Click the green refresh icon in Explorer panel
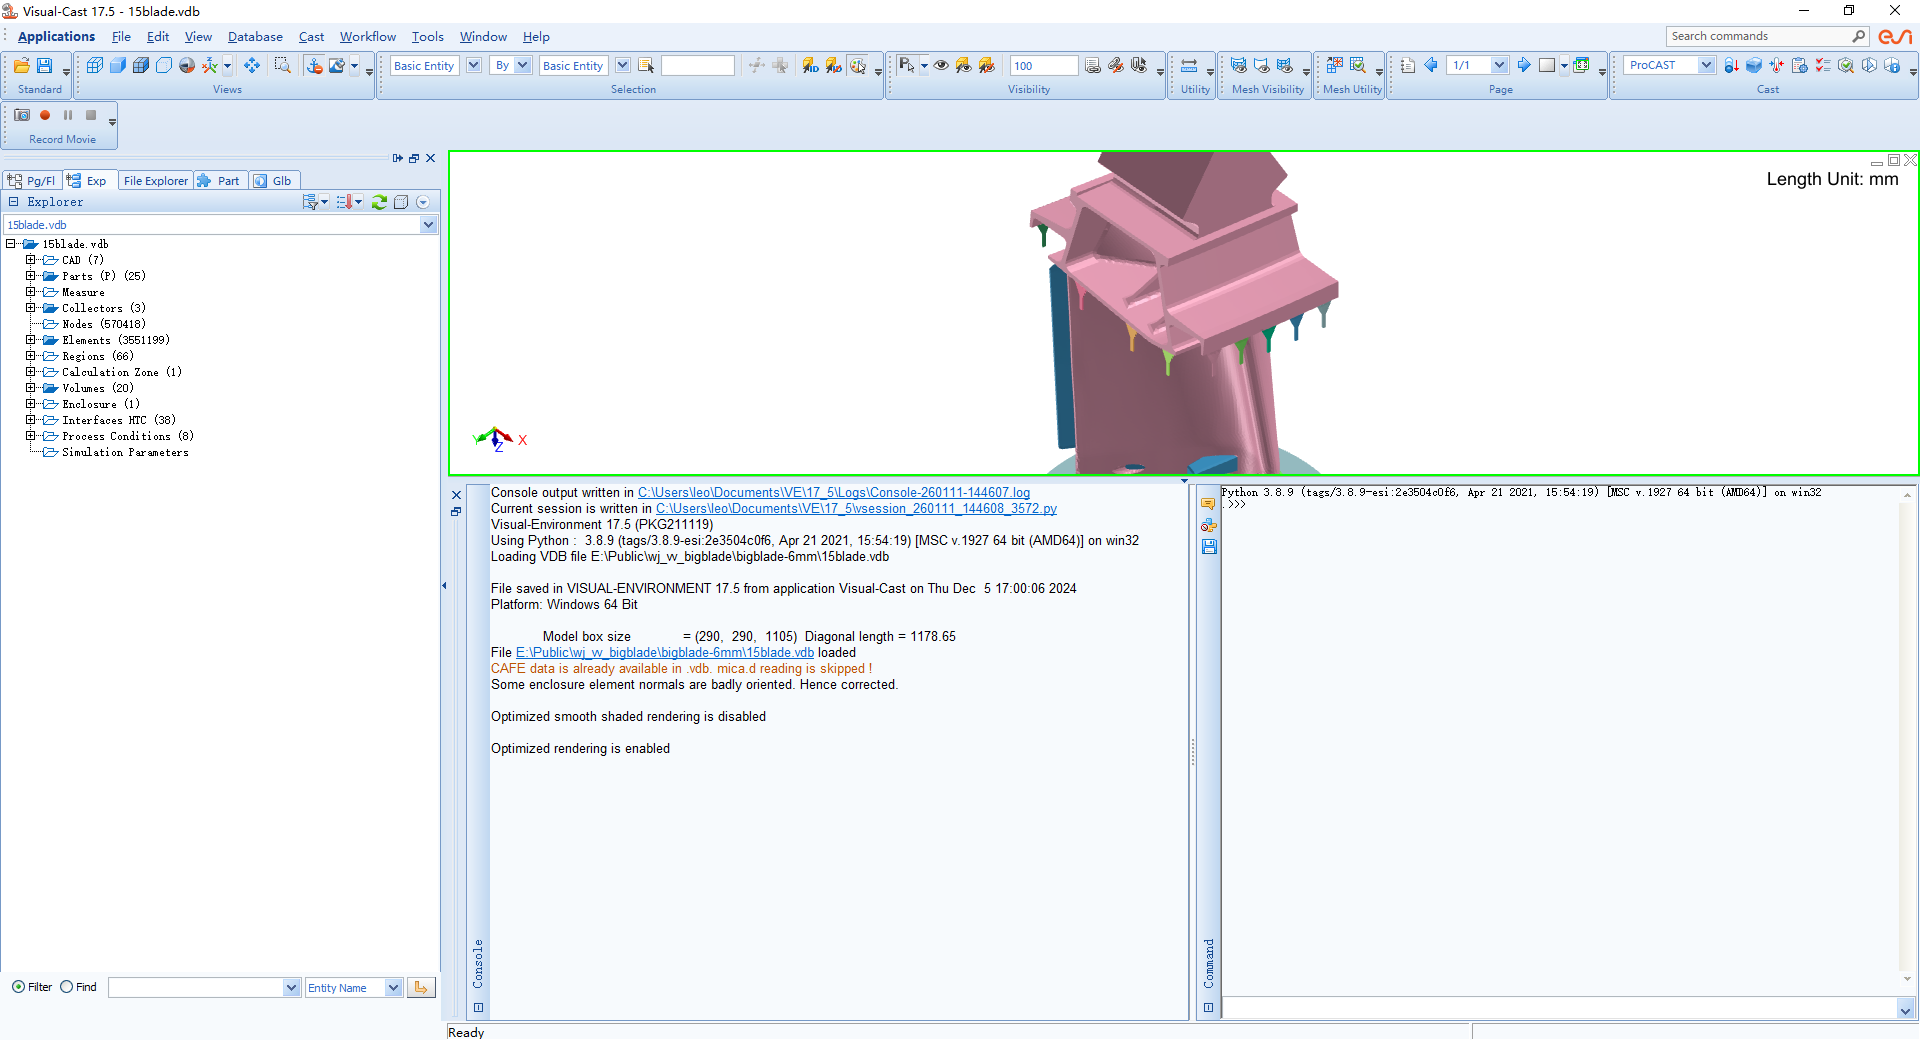The height and width of the screenshot is (1040, 1920). (379, 202)
